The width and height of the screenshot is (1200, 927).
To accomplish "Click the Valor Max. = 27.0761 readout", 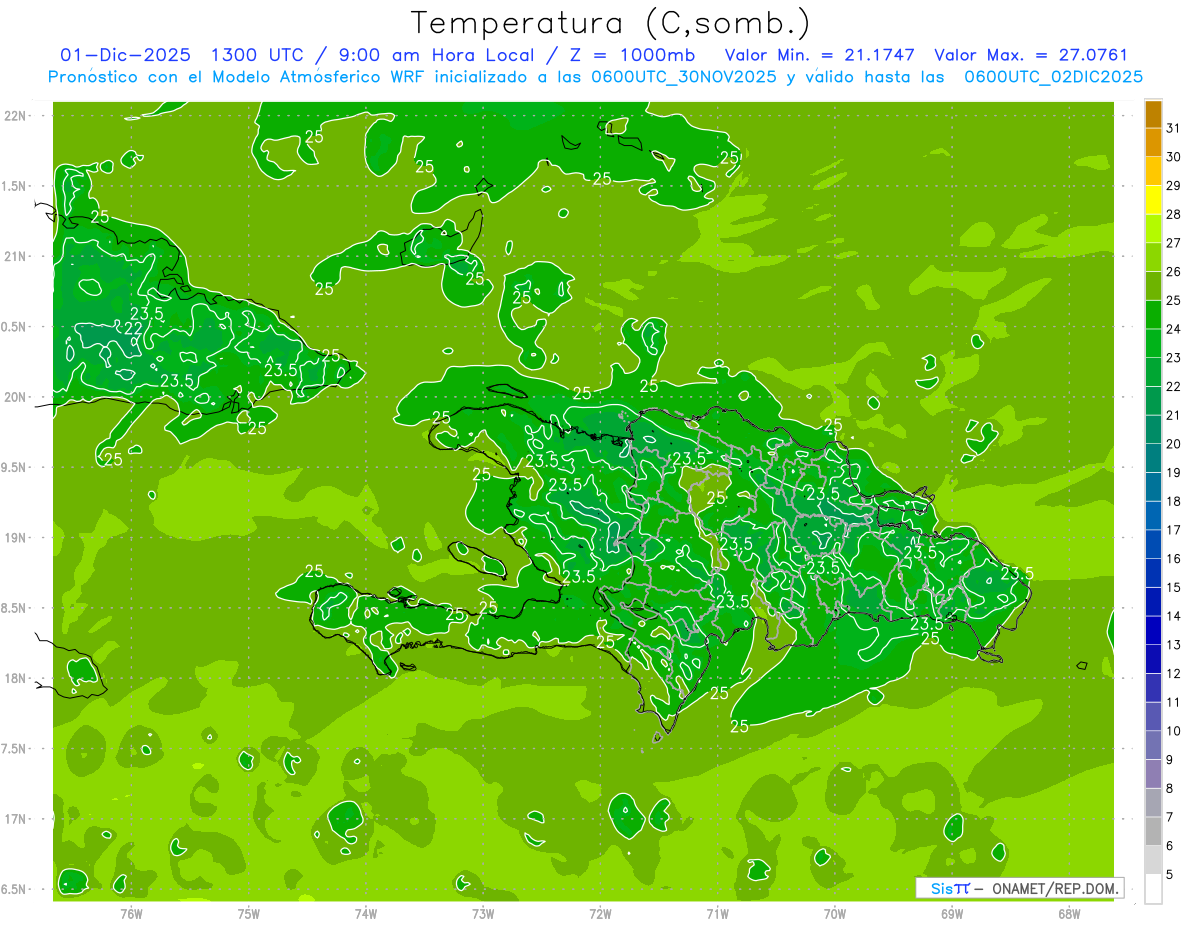I will 1030,55.
